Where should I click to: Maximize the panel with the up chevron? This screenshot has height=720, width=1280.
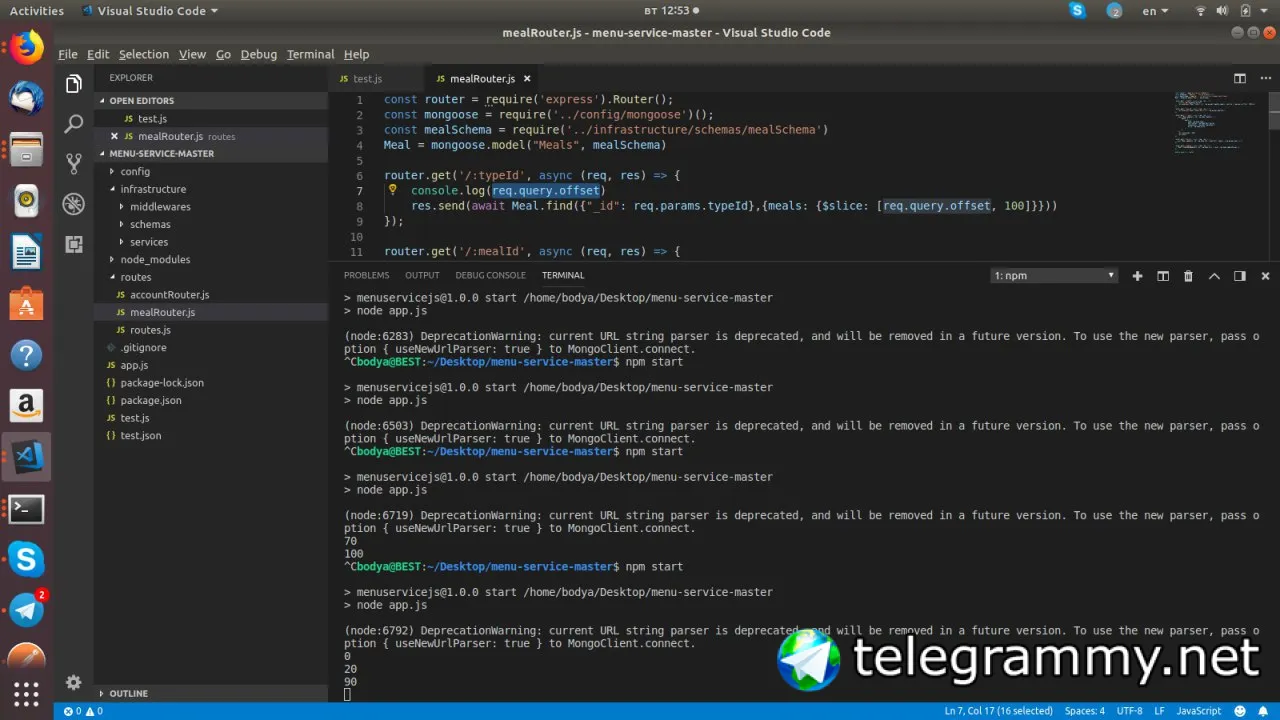(1214, 276)
